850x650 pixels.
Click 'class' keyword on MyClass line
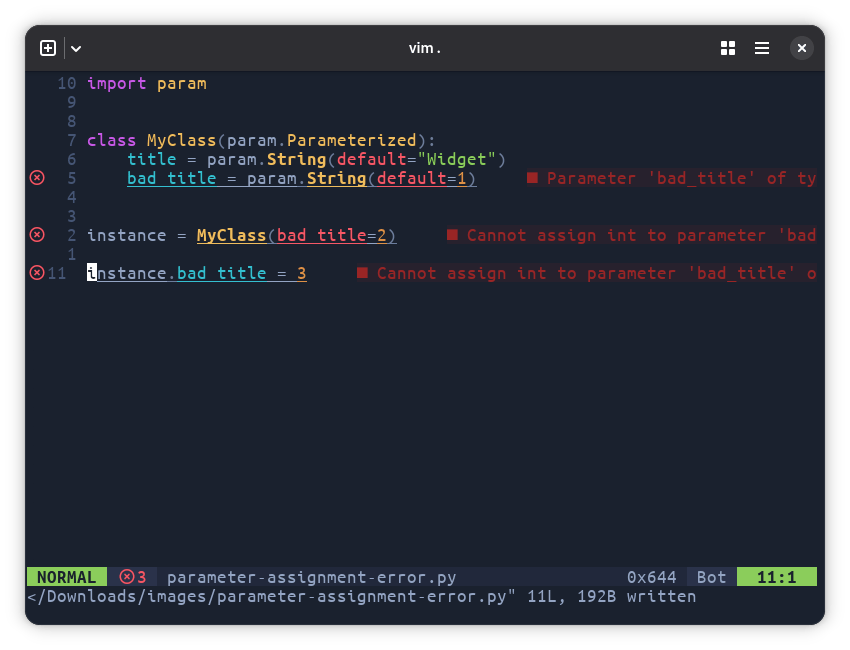(x=112, y=140)
